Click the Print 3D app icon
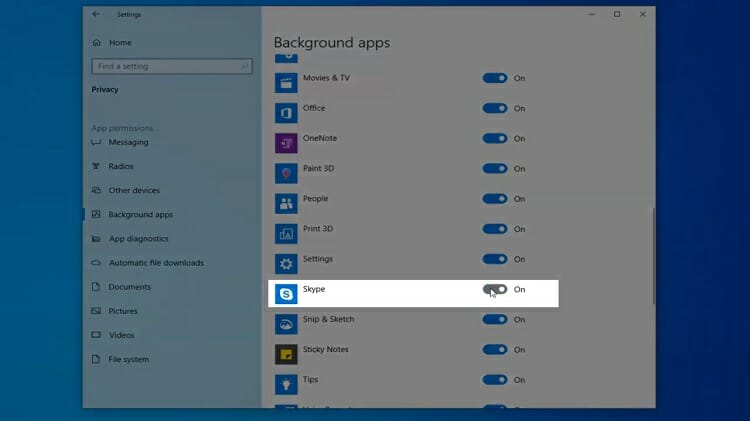Screen dimensions: 750x421 286,233
